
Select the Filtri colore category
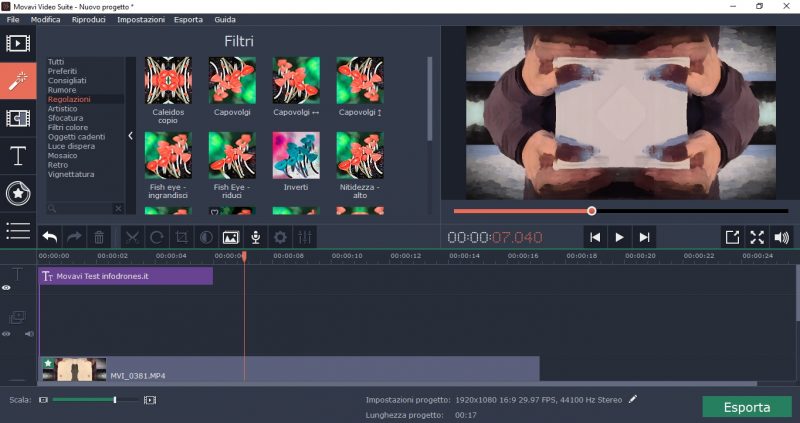[68, 128]
